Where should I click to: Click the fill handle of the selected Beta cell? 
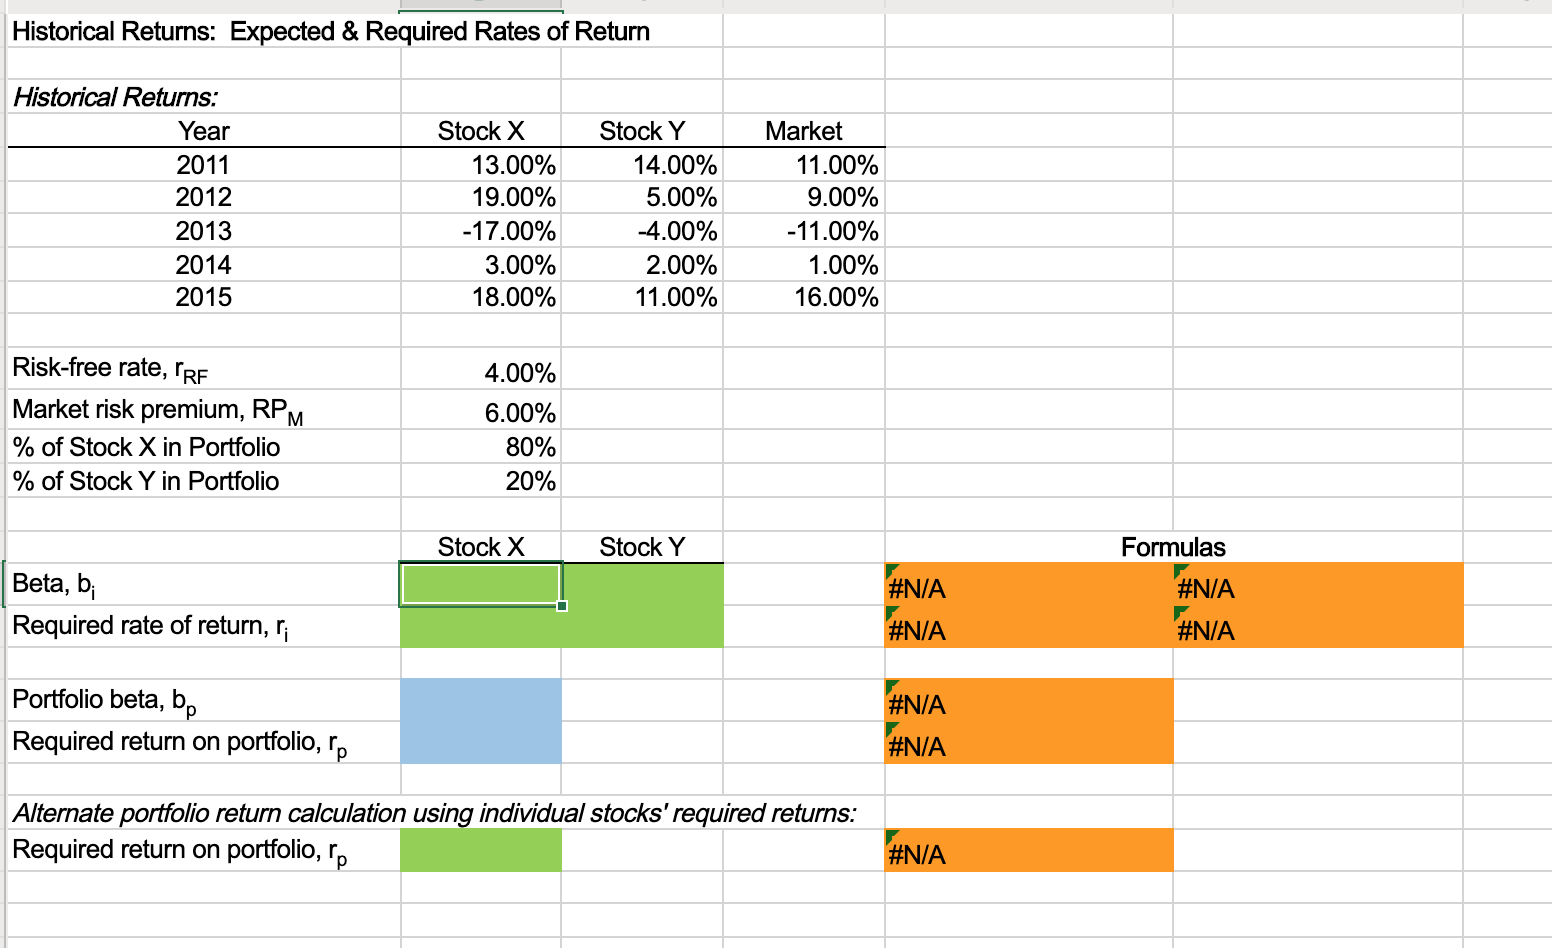click(x=562, y=607)
